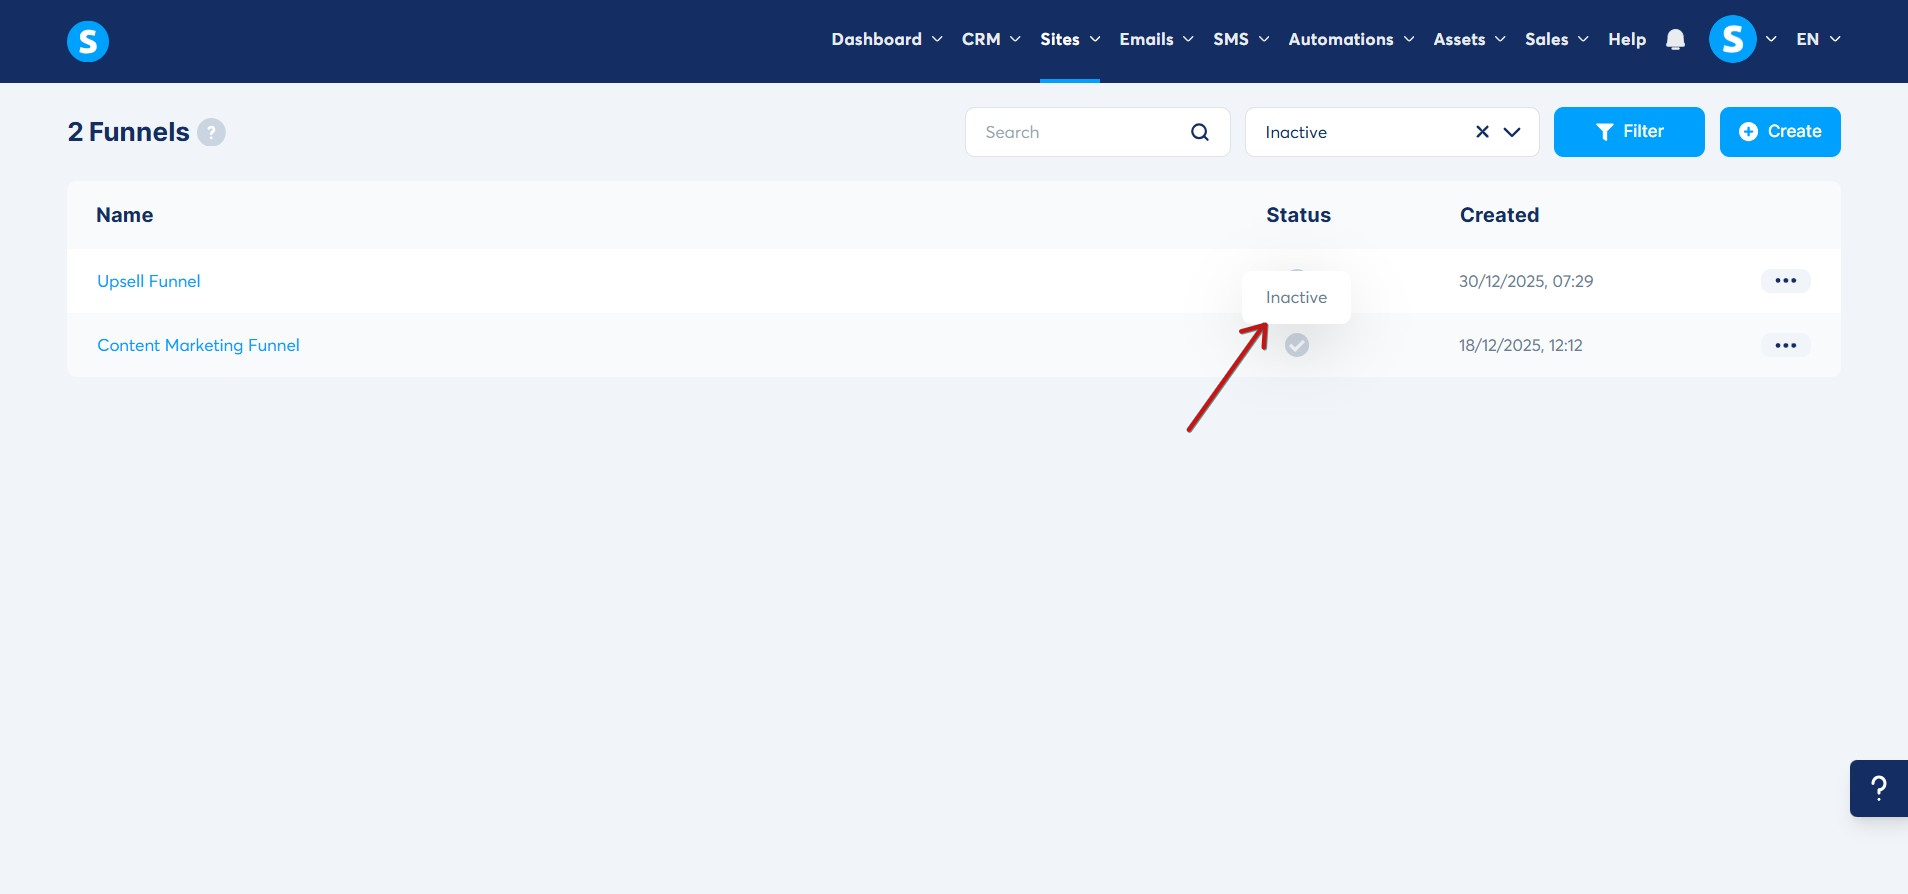Click the status check icon of Content Marketing Funnel
This screenshot has width=1908, height=894.
pyautogui.click(x=1297, y=345)
